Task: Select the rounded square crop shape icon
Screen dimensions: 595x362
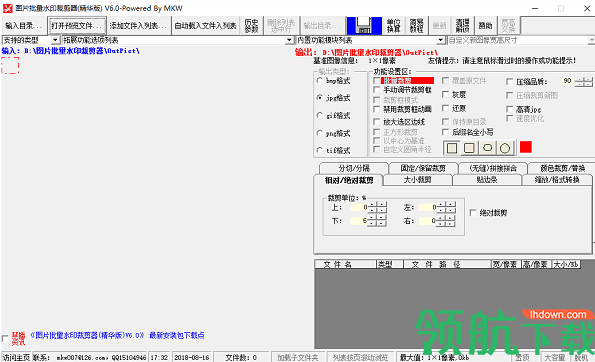Action: click(469, 148)
